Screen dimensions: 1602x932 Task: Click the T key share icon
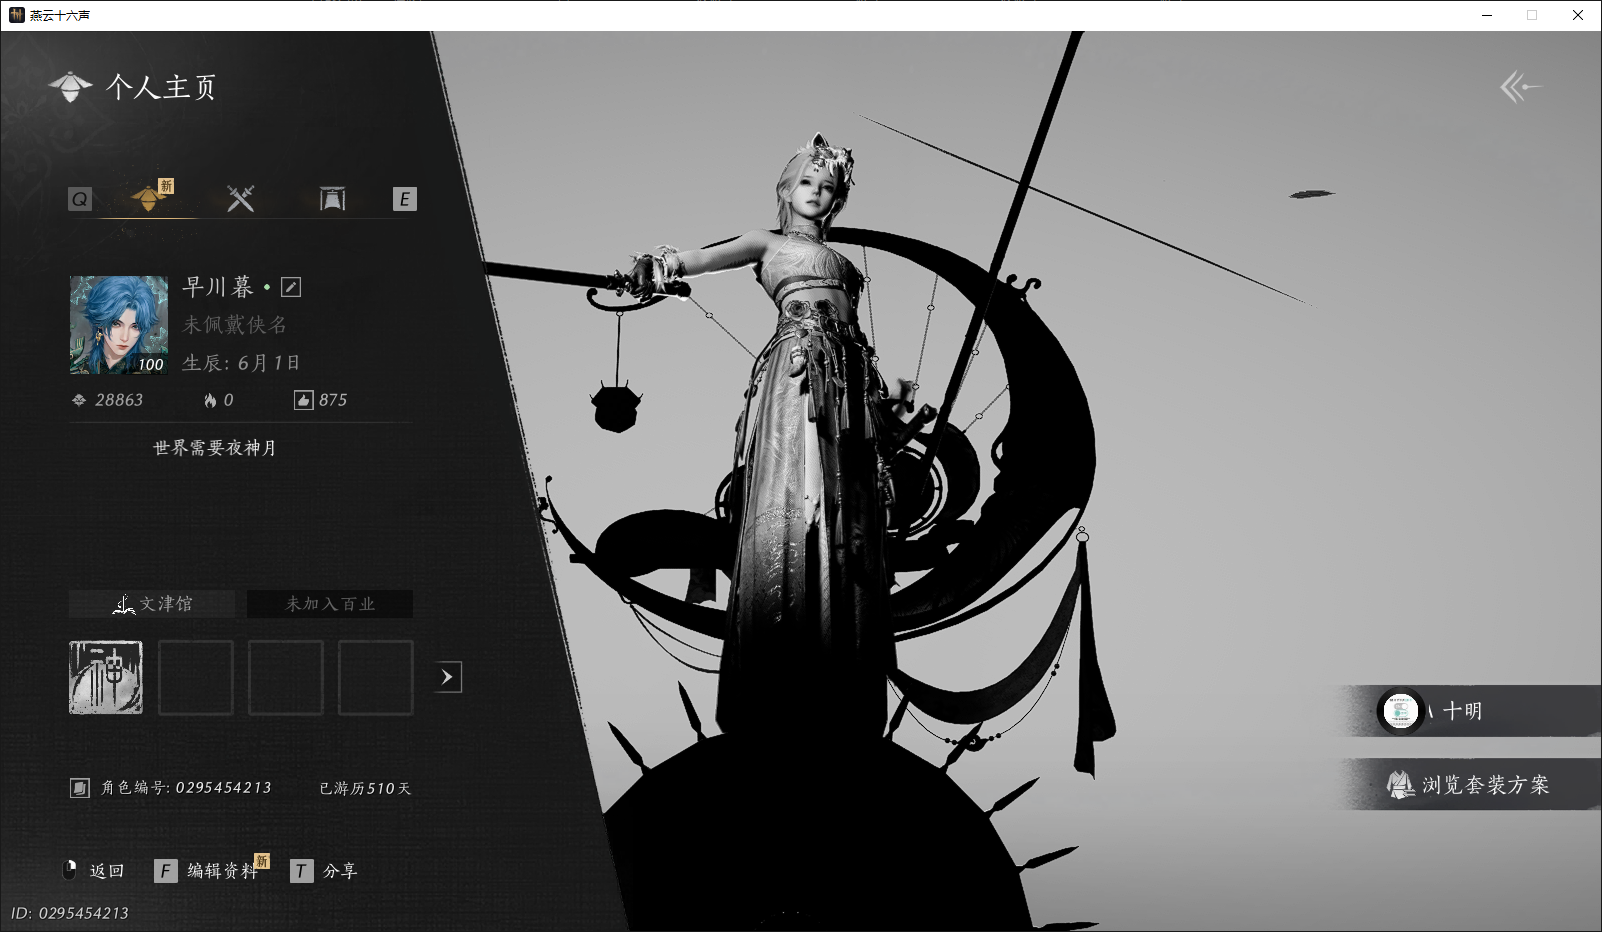[301, 871]
